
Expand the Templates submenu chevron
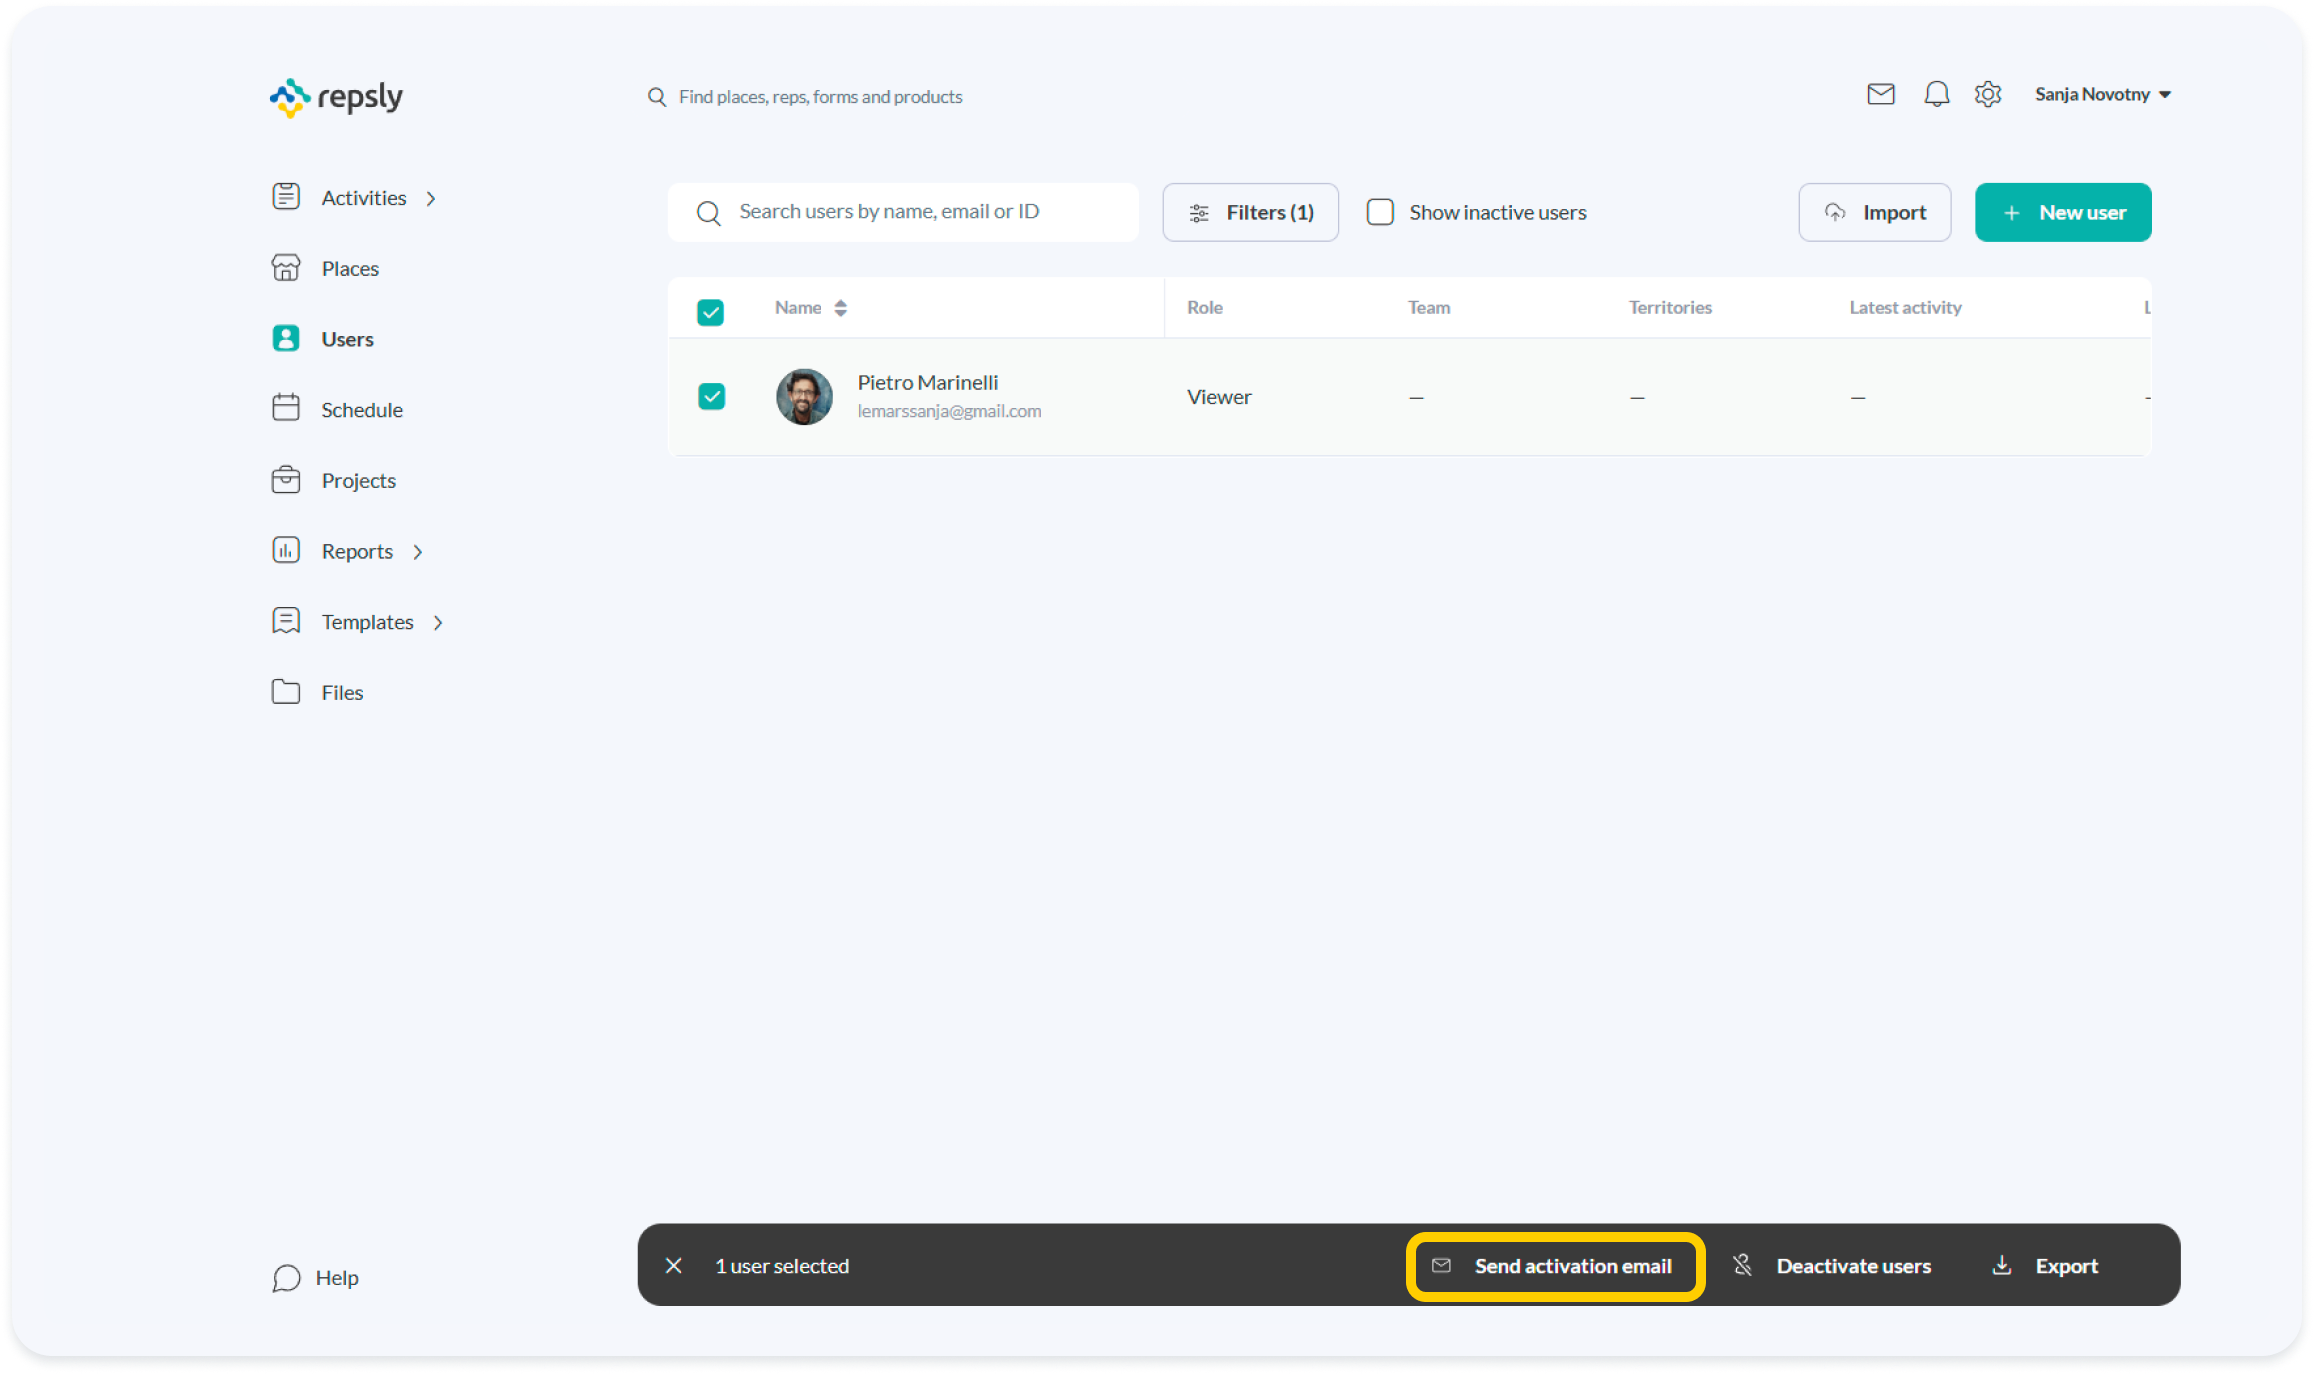pos(438,623)
